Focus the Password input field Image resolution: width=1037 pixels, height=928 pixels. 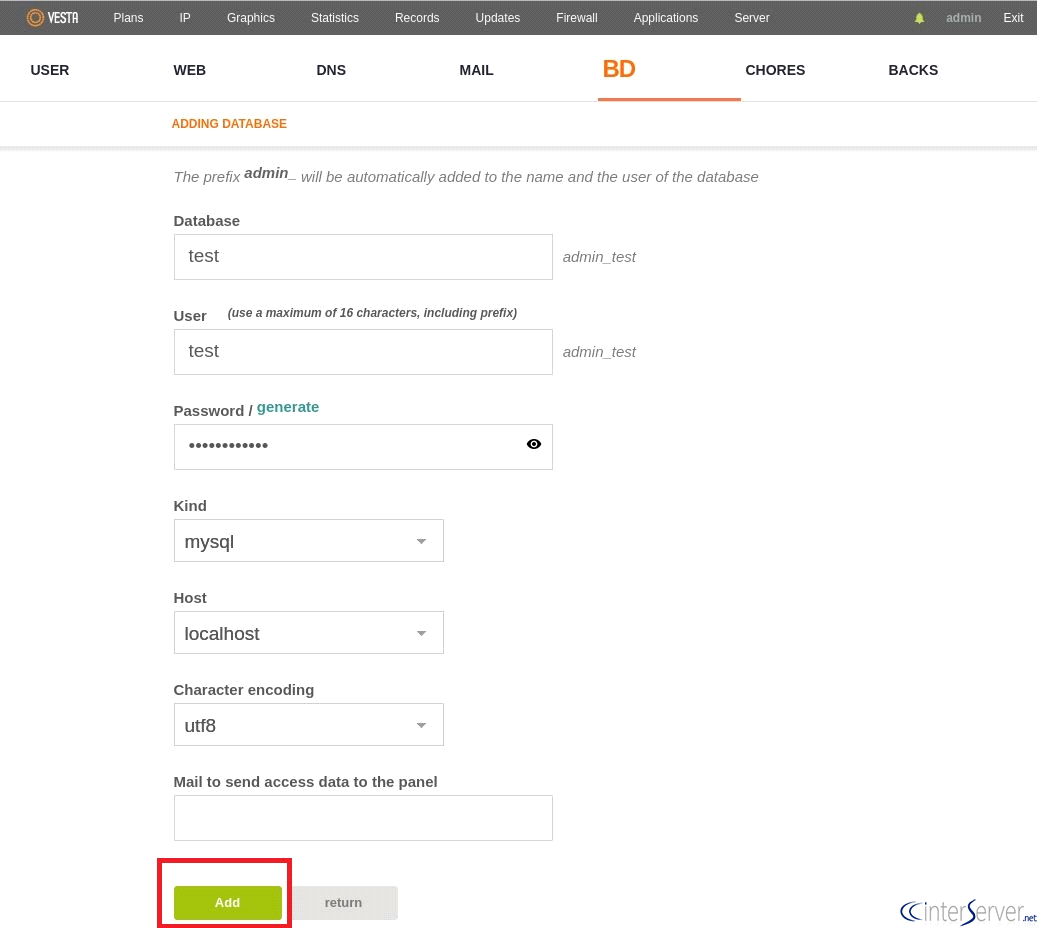(x=363, y=447)
